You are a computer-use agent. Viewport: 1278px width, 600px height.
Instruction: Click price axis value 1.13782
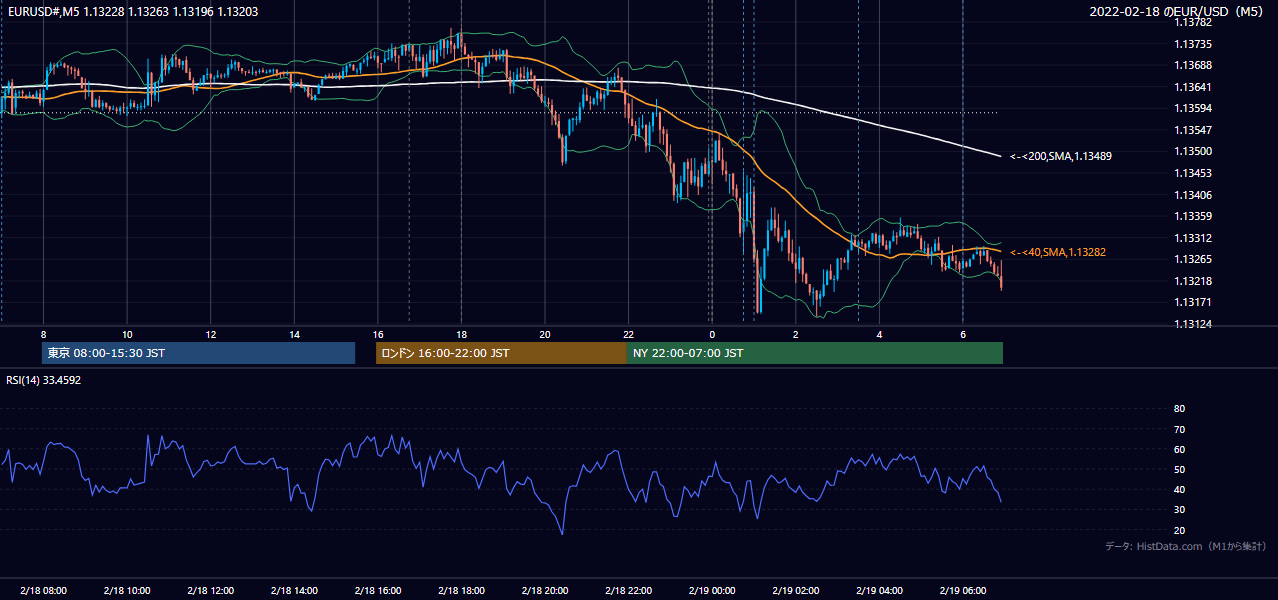tap(1192, 23)
